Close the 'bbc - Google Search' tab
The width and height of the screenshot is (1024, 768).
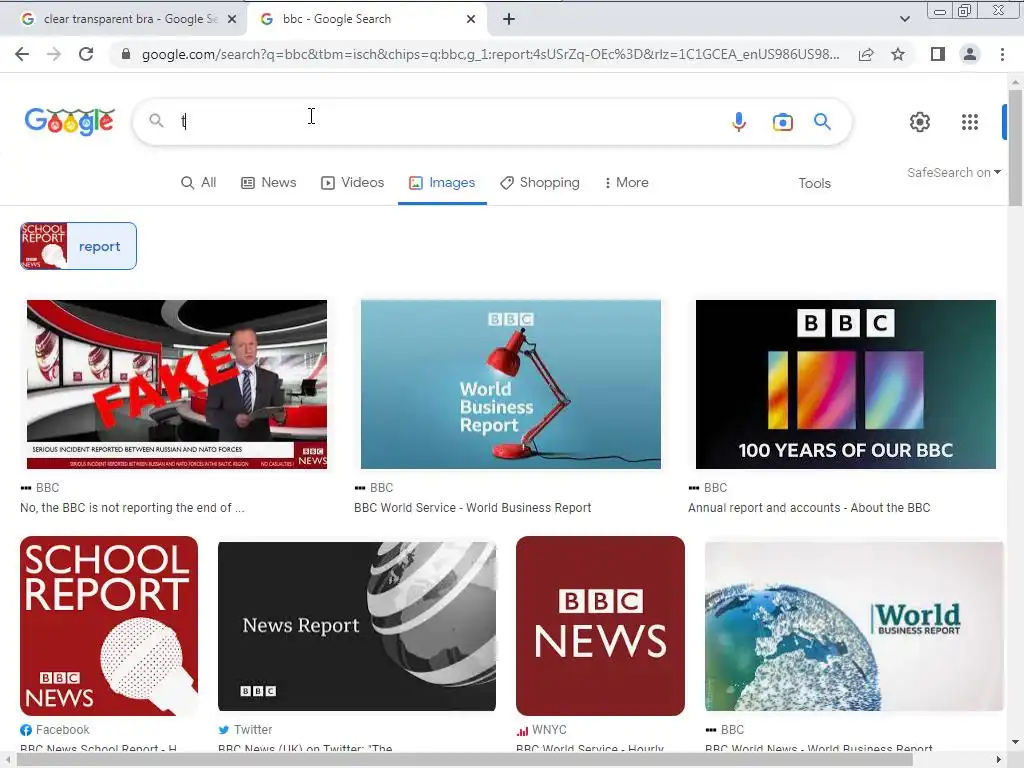471,19
